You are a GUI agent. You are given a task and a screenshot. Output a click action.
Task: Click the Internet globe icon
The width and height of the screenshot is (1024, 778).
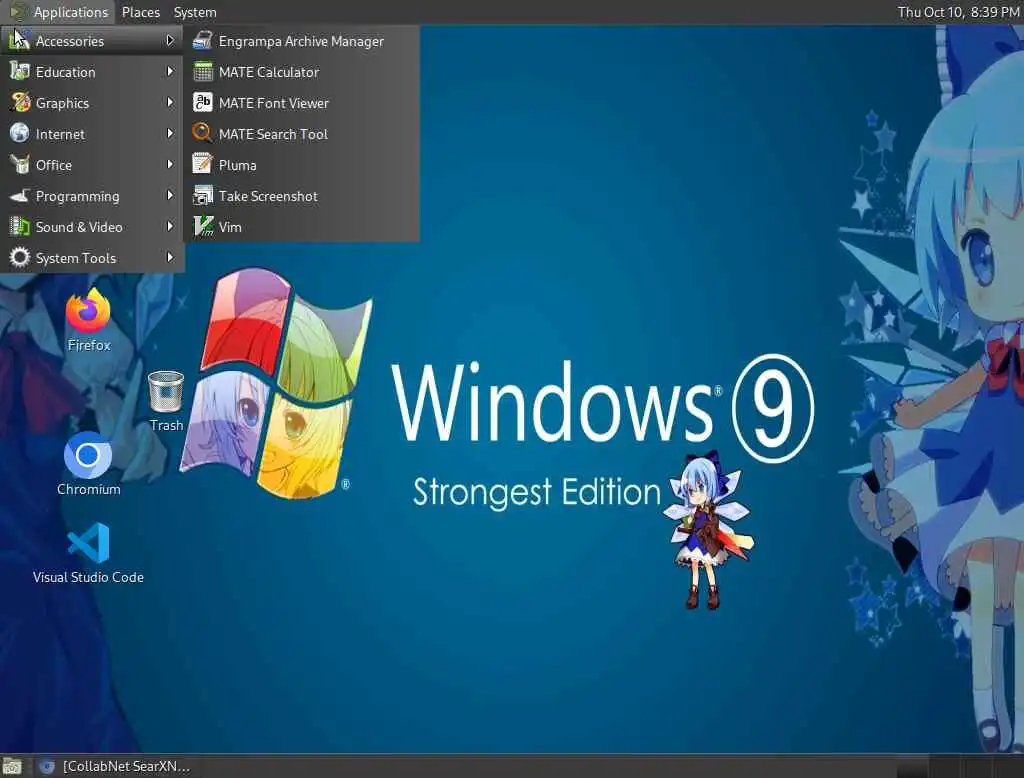point(20,133)
